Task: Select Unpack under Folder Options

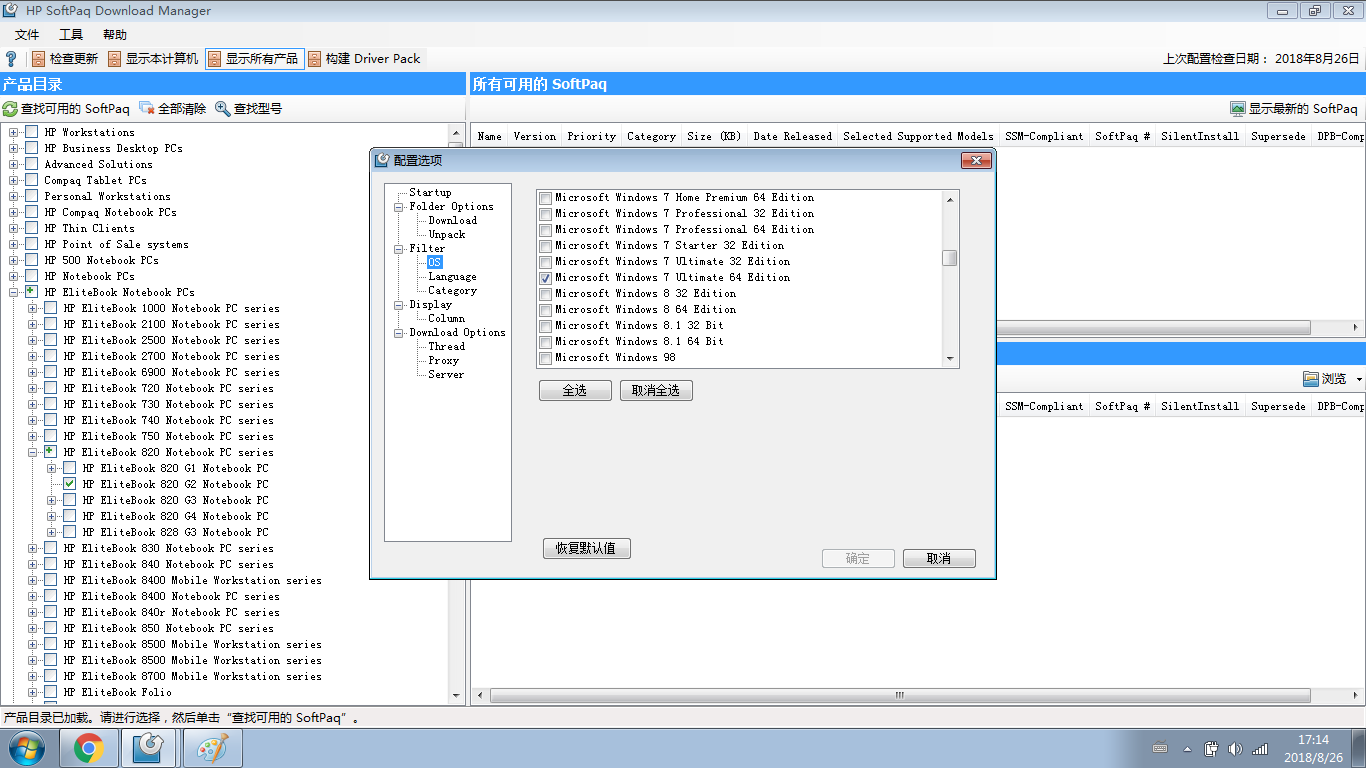Action: pos(447,234)
